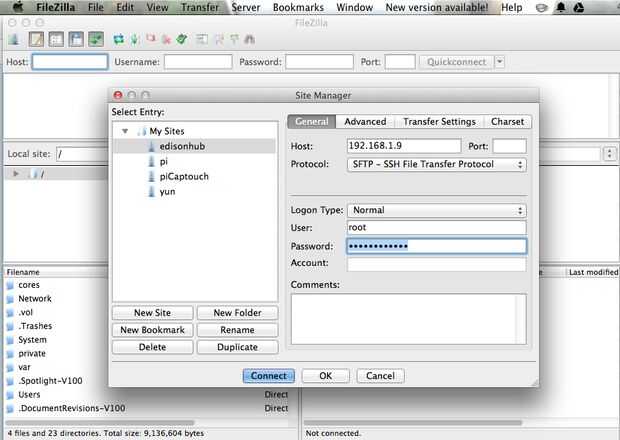
Task: Select the edisonhub site entry
Action: tap(195, 146)
